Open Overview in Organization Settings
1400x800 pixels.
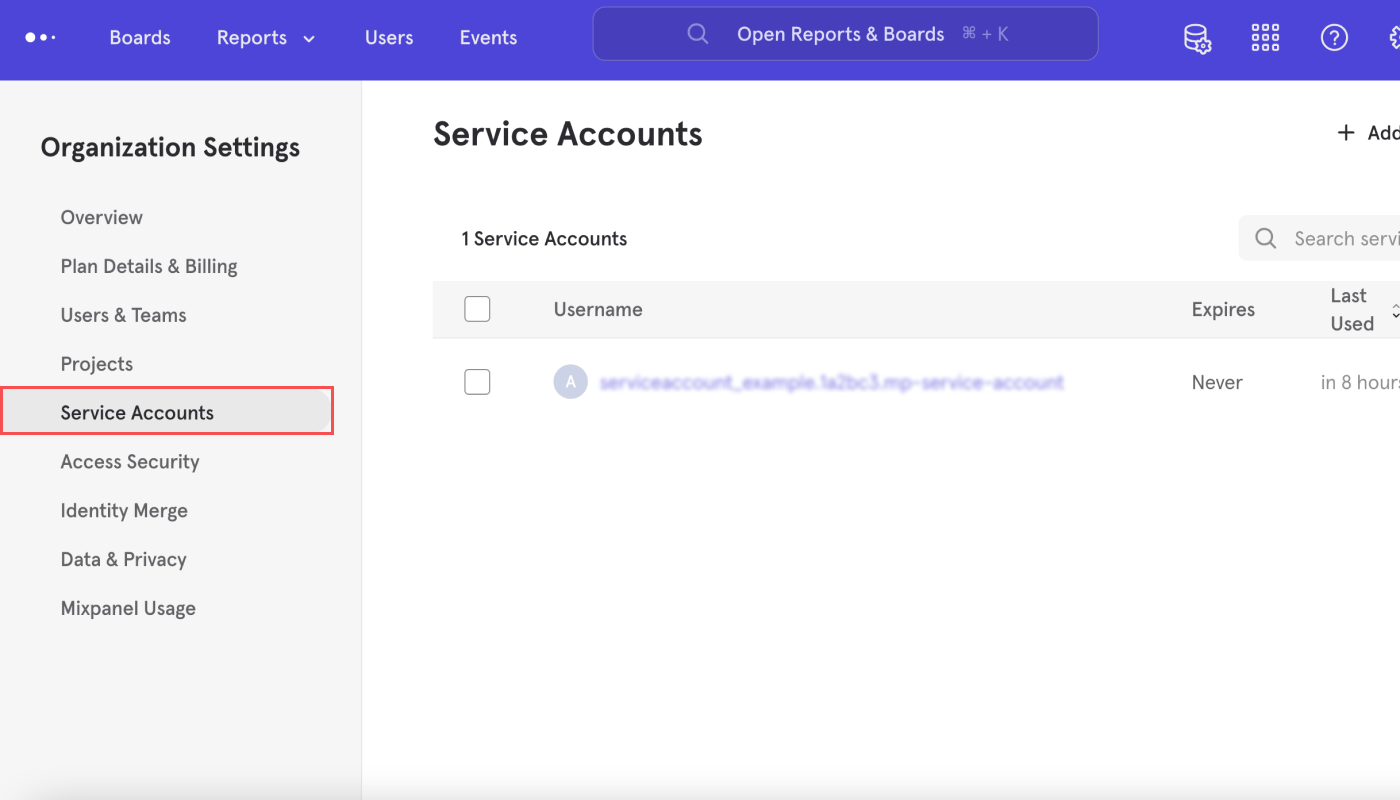point(102,217)
